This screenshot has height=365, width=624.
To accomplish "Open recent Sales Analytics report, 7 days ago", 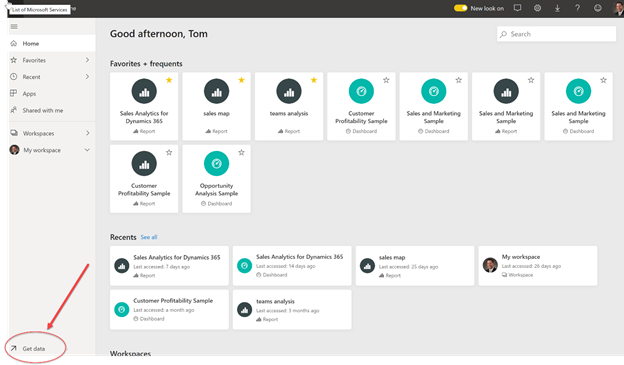I will click(x=170, y=265).
